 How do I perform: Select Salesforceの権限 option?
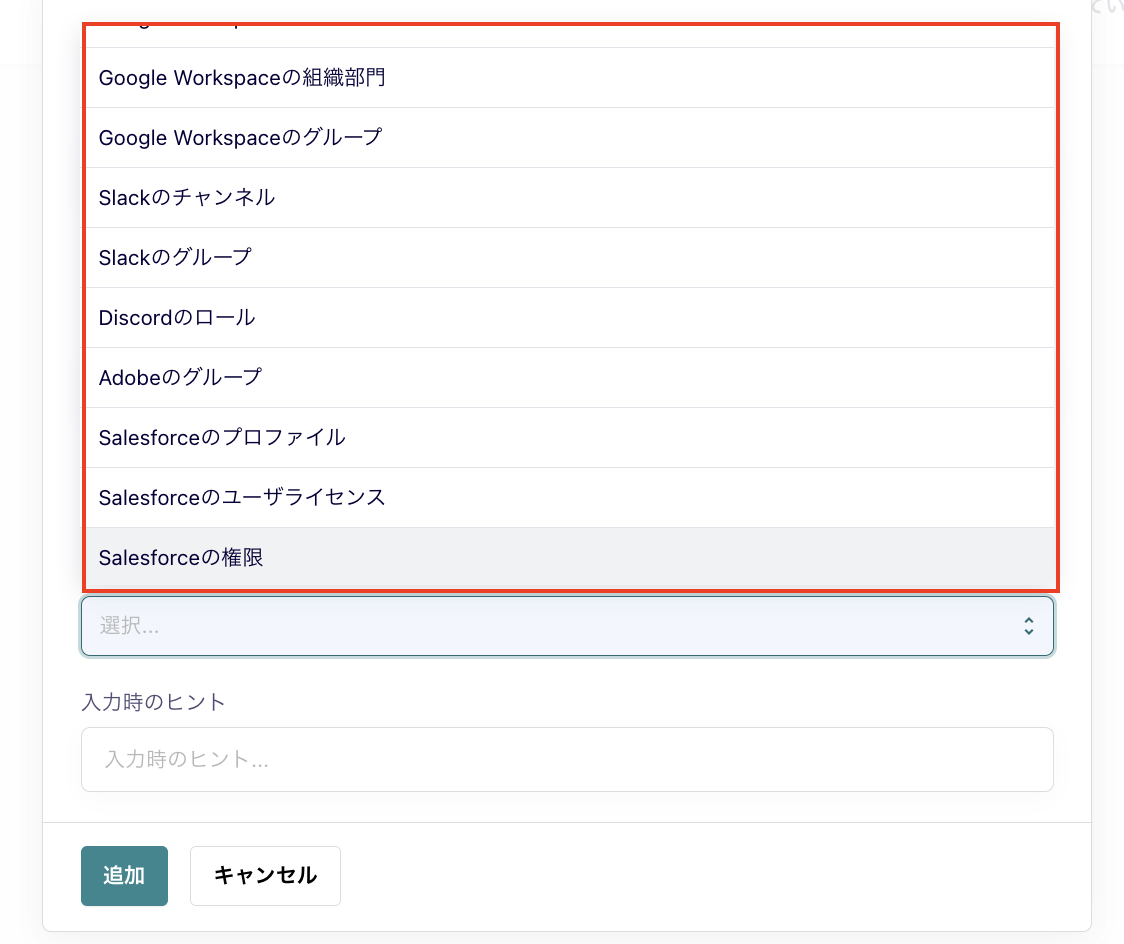coord(570,558)
